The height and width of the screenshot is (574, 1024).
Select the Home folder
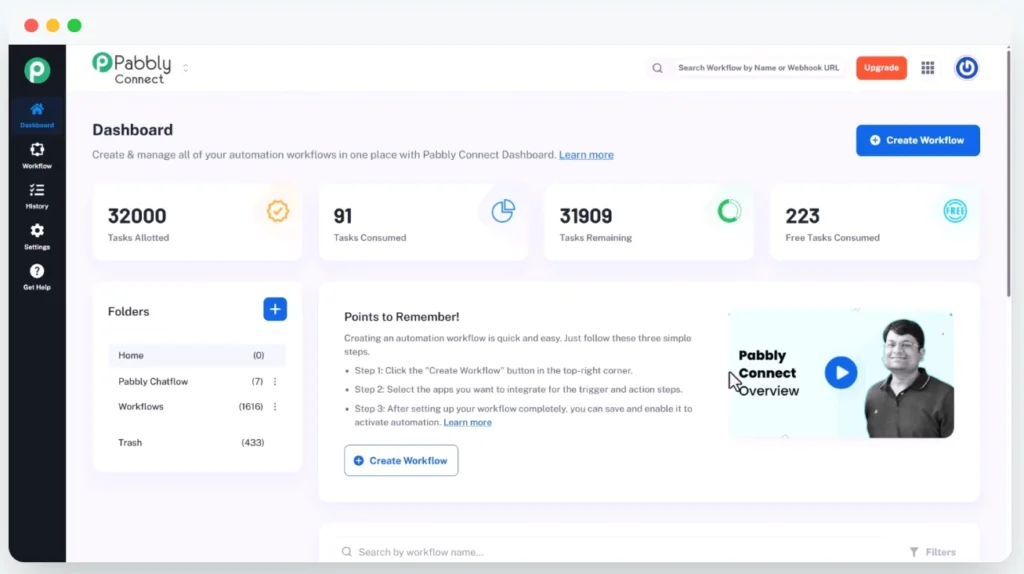[x=197, y=355]
